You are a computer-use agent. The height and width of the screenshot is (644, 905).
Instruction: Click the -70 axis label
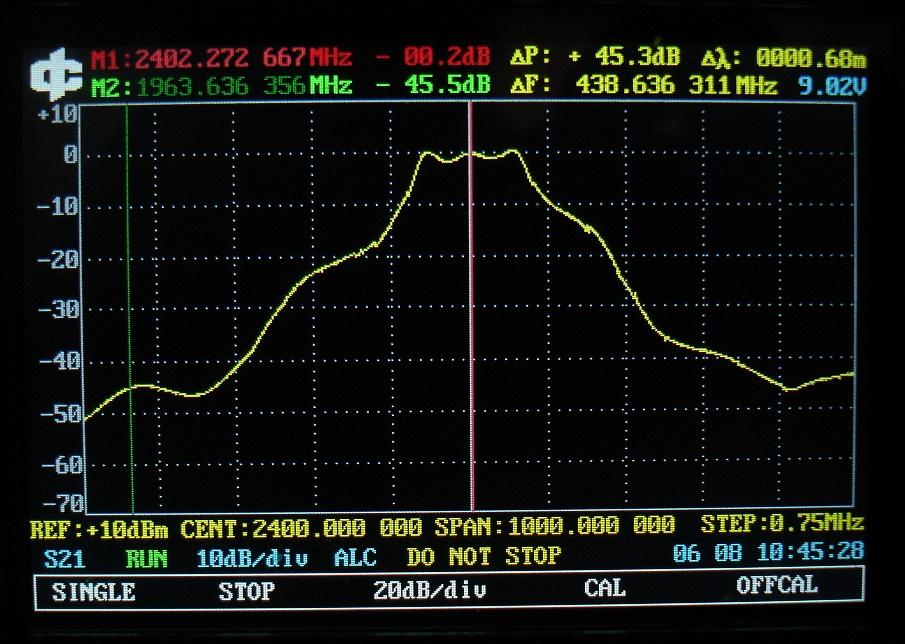coord(63,503)
